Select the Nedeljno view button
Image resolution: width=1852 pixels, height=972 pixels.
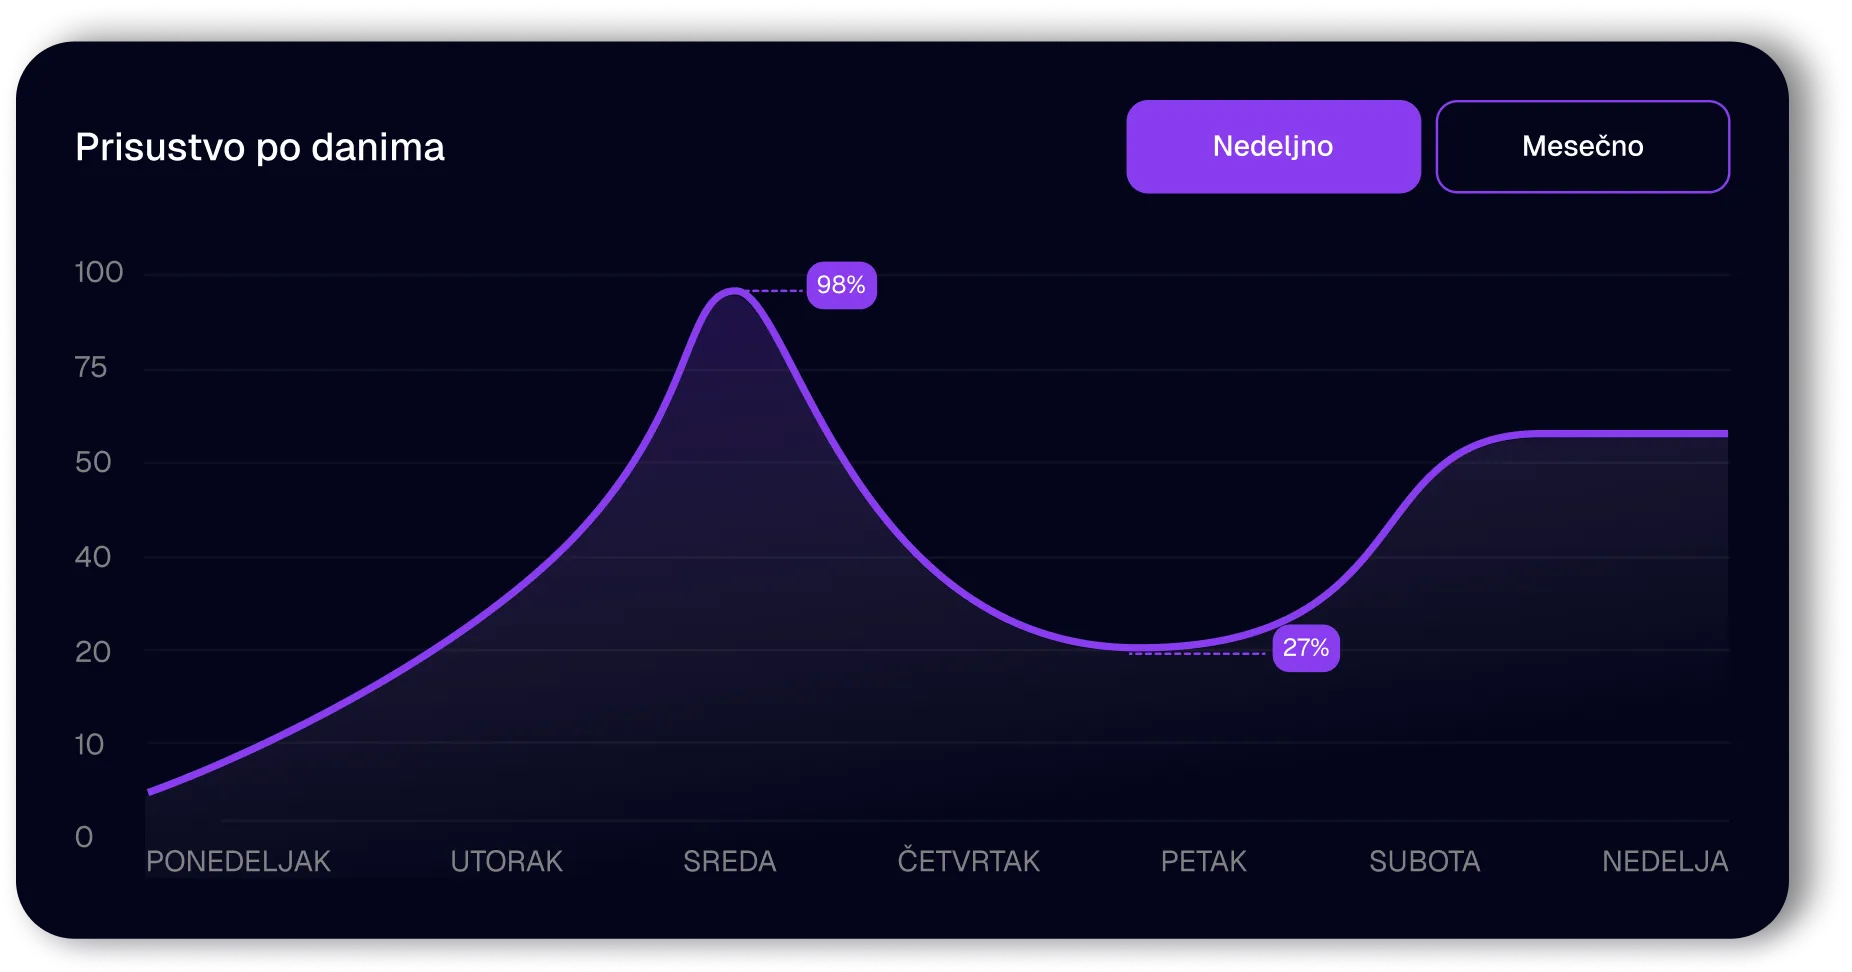pos(1273,146)
